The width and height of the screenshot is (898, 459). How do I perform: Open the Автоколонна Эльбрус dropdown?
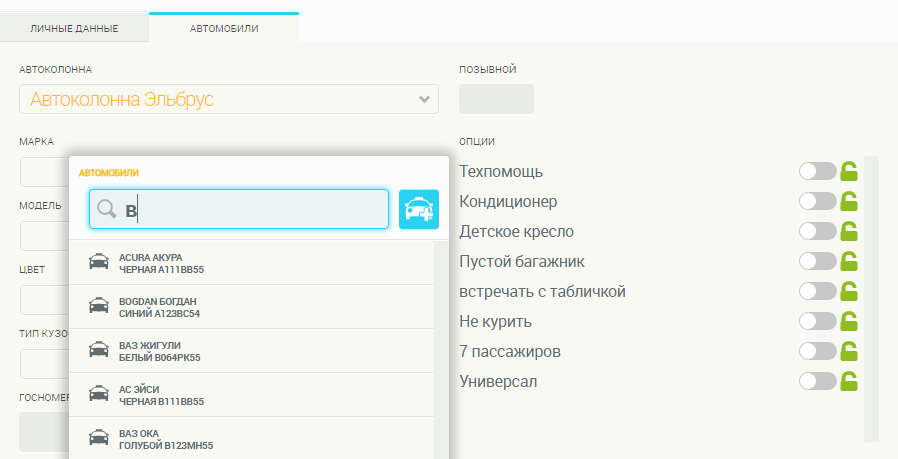[228, 99]
